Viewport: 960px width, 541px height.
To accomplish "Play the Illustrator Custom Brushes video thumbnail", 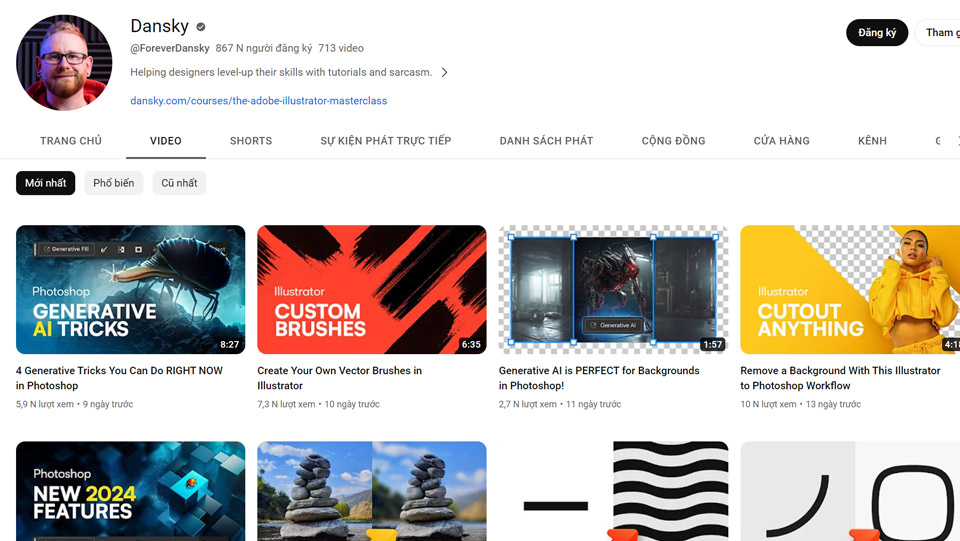I will pos(371,289).
